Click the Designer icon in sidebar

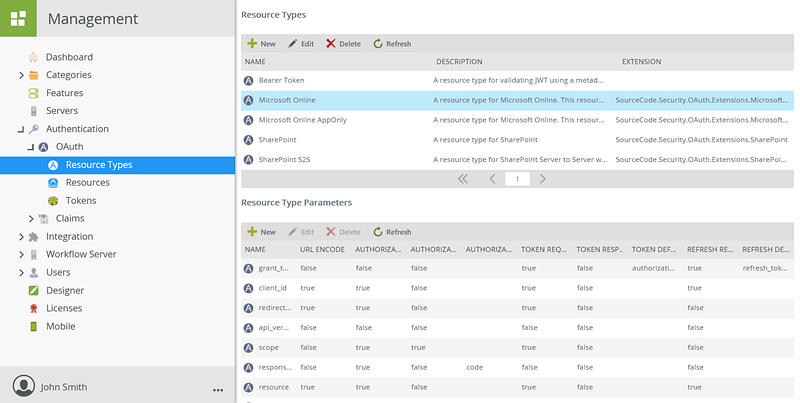34,291
